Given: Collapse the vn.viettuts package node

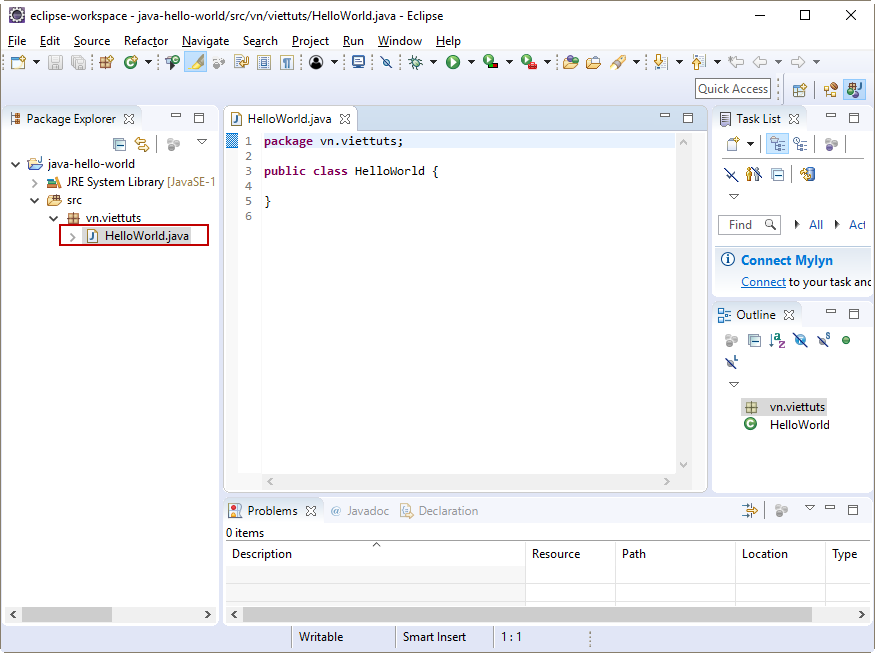Looking at the screenshot, I should [54, 218].
